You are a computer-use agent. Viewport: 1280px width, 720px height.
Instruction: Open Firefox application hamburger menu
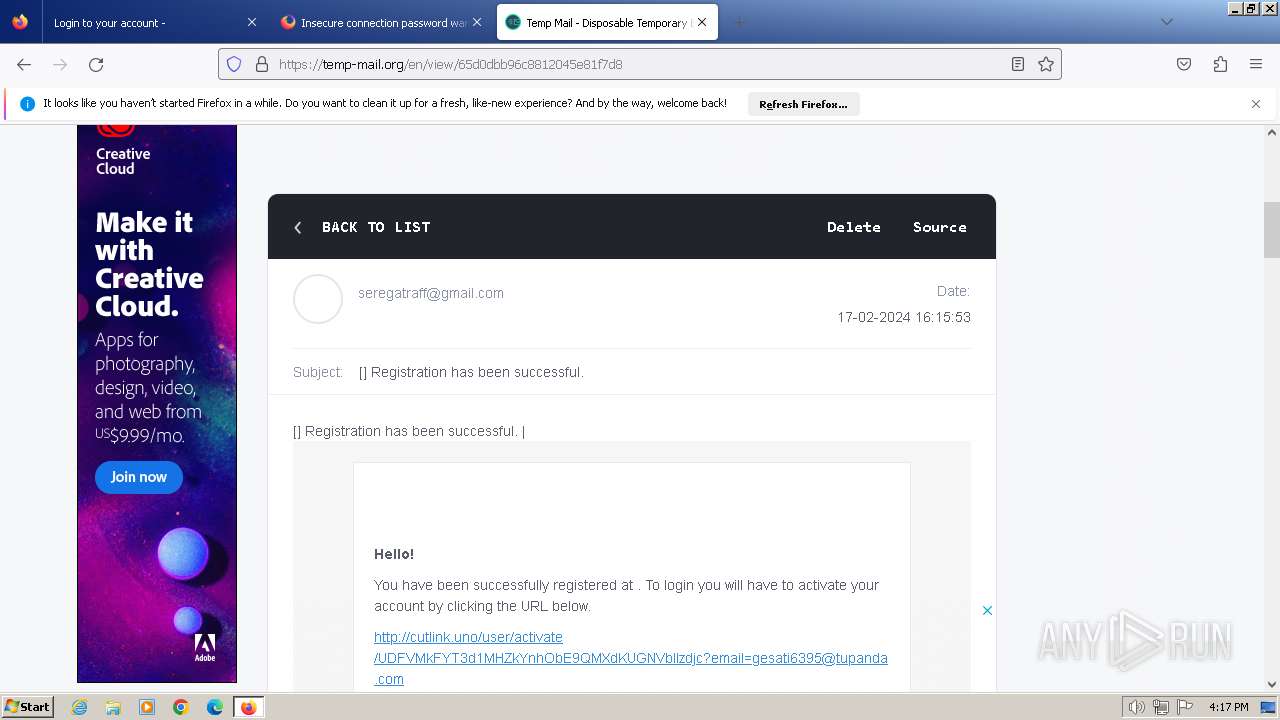1256,64
